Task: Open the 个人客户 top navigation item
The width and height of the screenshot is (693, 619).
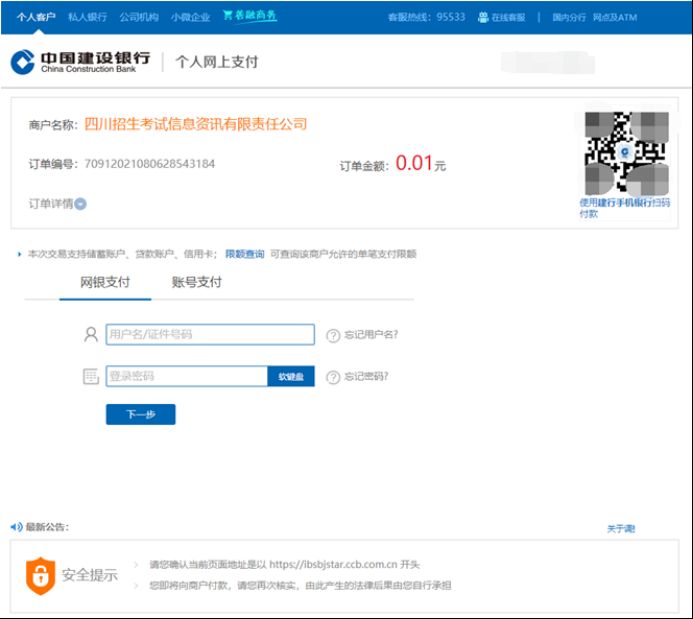Action: [x=36, y=17]
